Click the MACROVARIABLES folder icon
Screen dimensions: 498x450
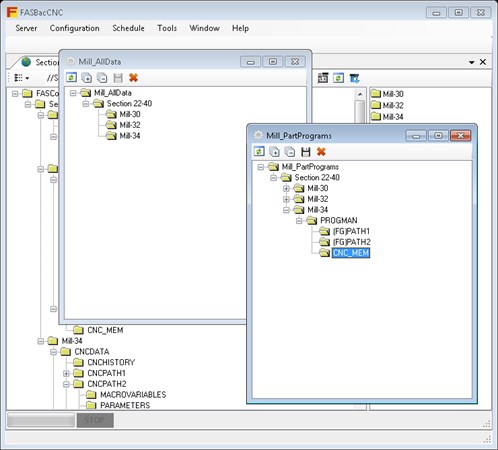point(91,395)
